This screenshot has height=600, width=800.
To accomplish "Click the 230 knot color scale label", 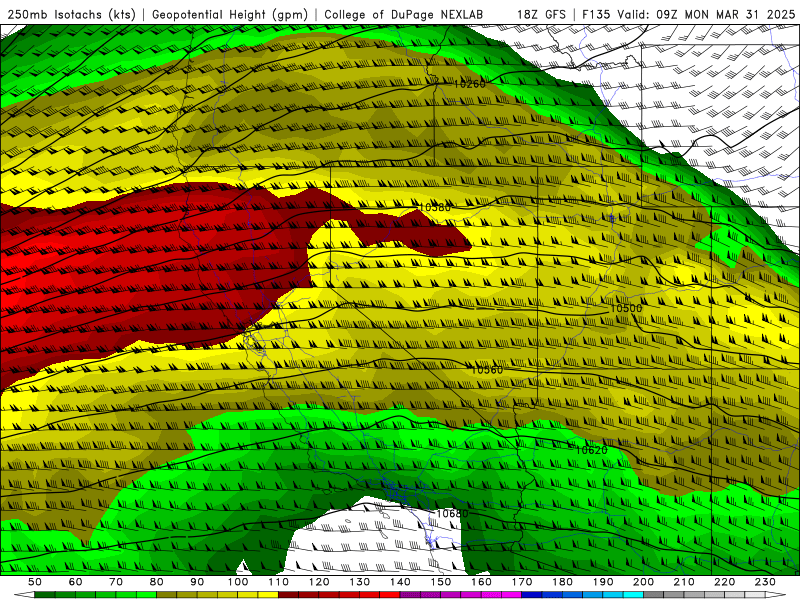I will 765,582.
